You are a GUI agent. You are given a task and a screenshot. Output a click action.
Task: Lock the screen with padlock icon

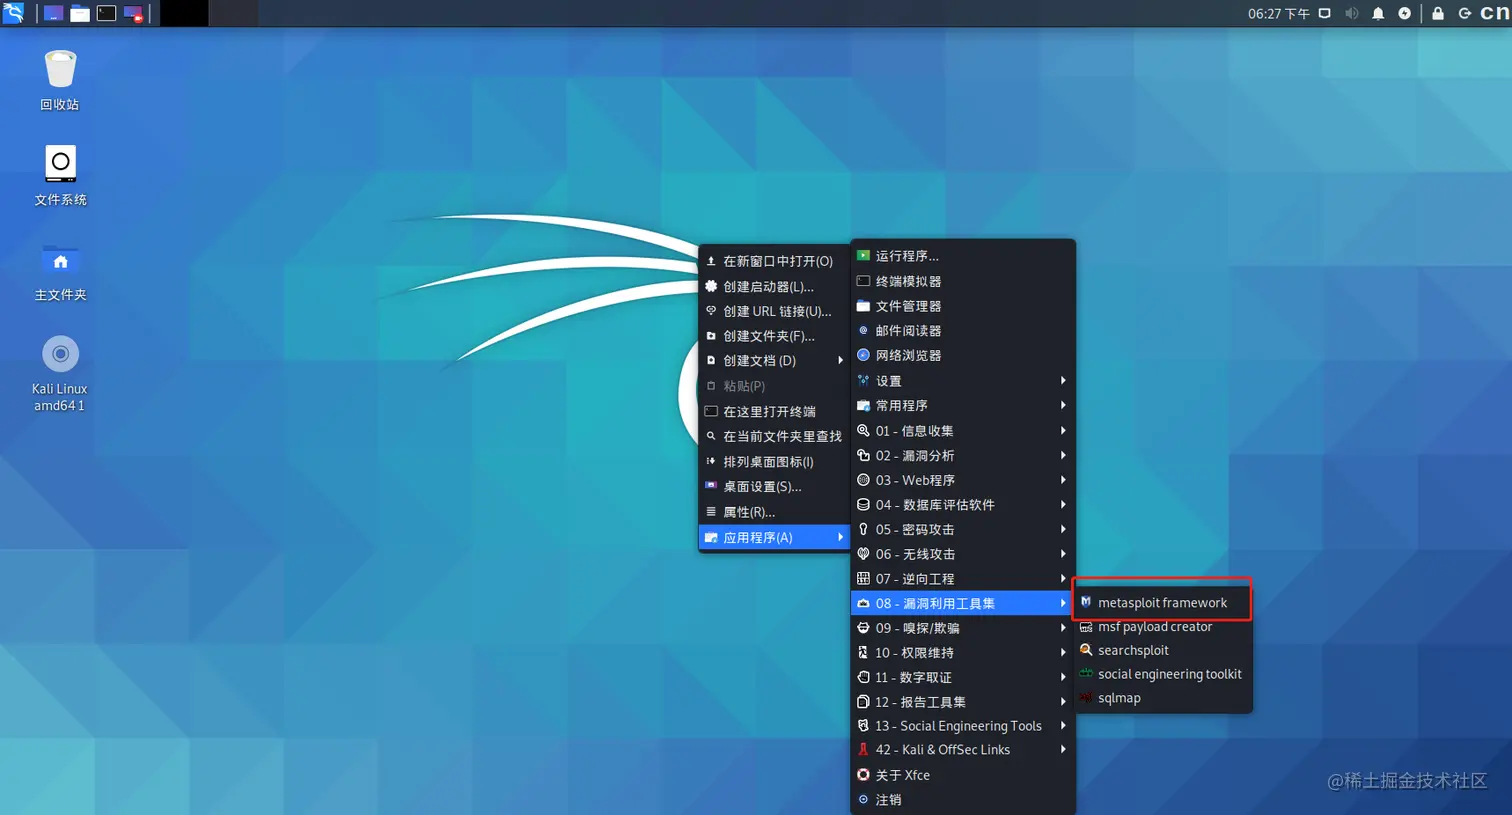1437,14
